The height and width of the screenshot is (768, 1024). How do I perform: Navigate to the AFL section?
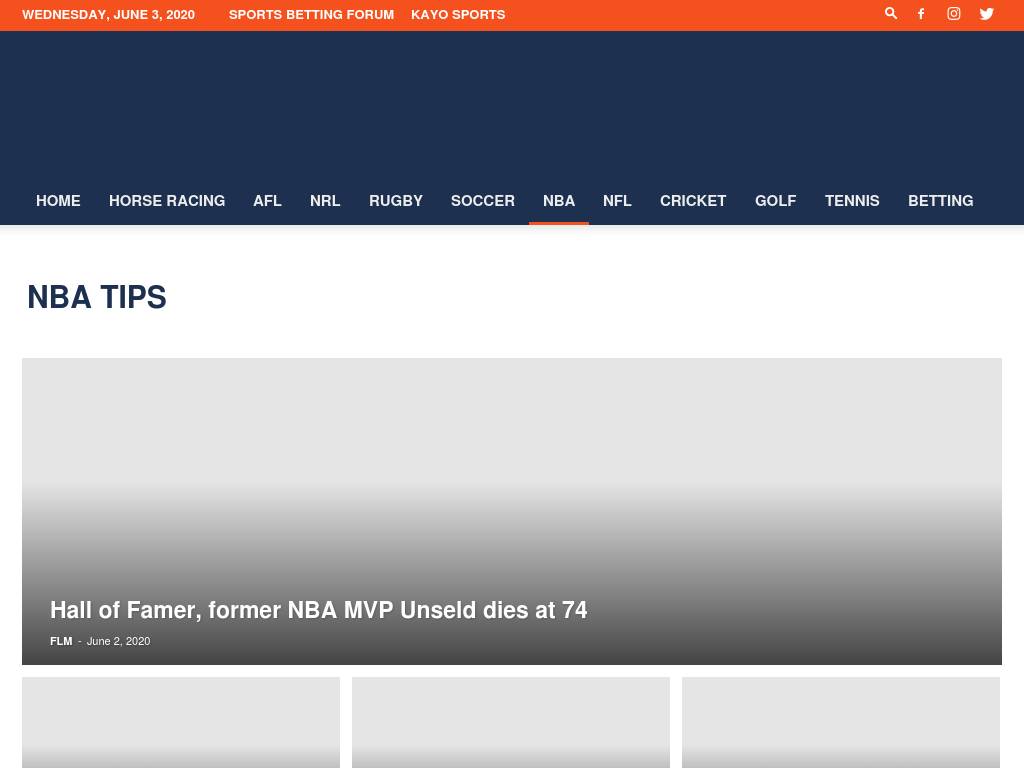267,200
